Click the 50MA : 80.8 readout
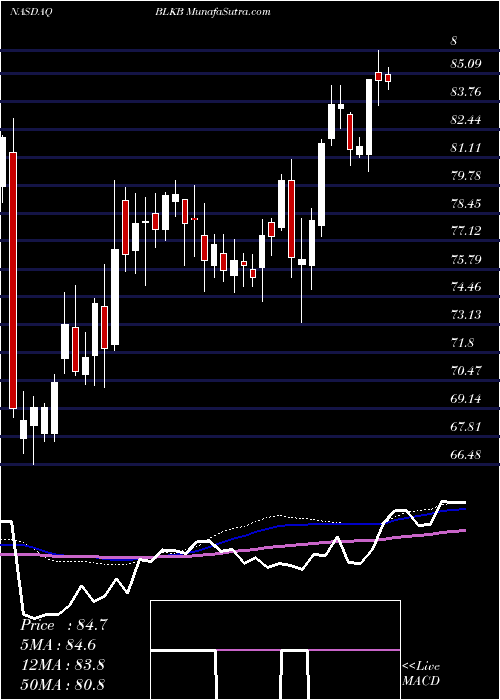Image resolution: width=500 pixels, height=700 pixels. [62, 684]
